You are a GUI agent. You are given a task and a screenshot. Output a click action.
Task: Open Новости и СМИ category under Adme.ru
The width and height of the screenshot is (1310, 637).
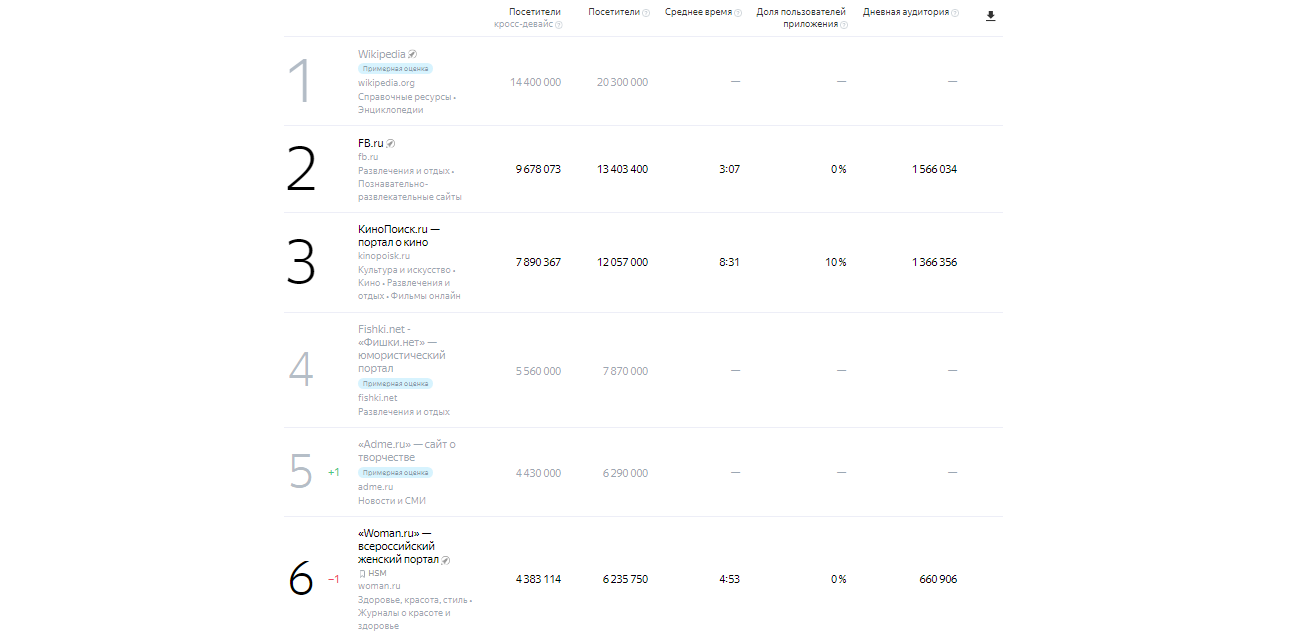pyautogui.click(x=392, y=501)
